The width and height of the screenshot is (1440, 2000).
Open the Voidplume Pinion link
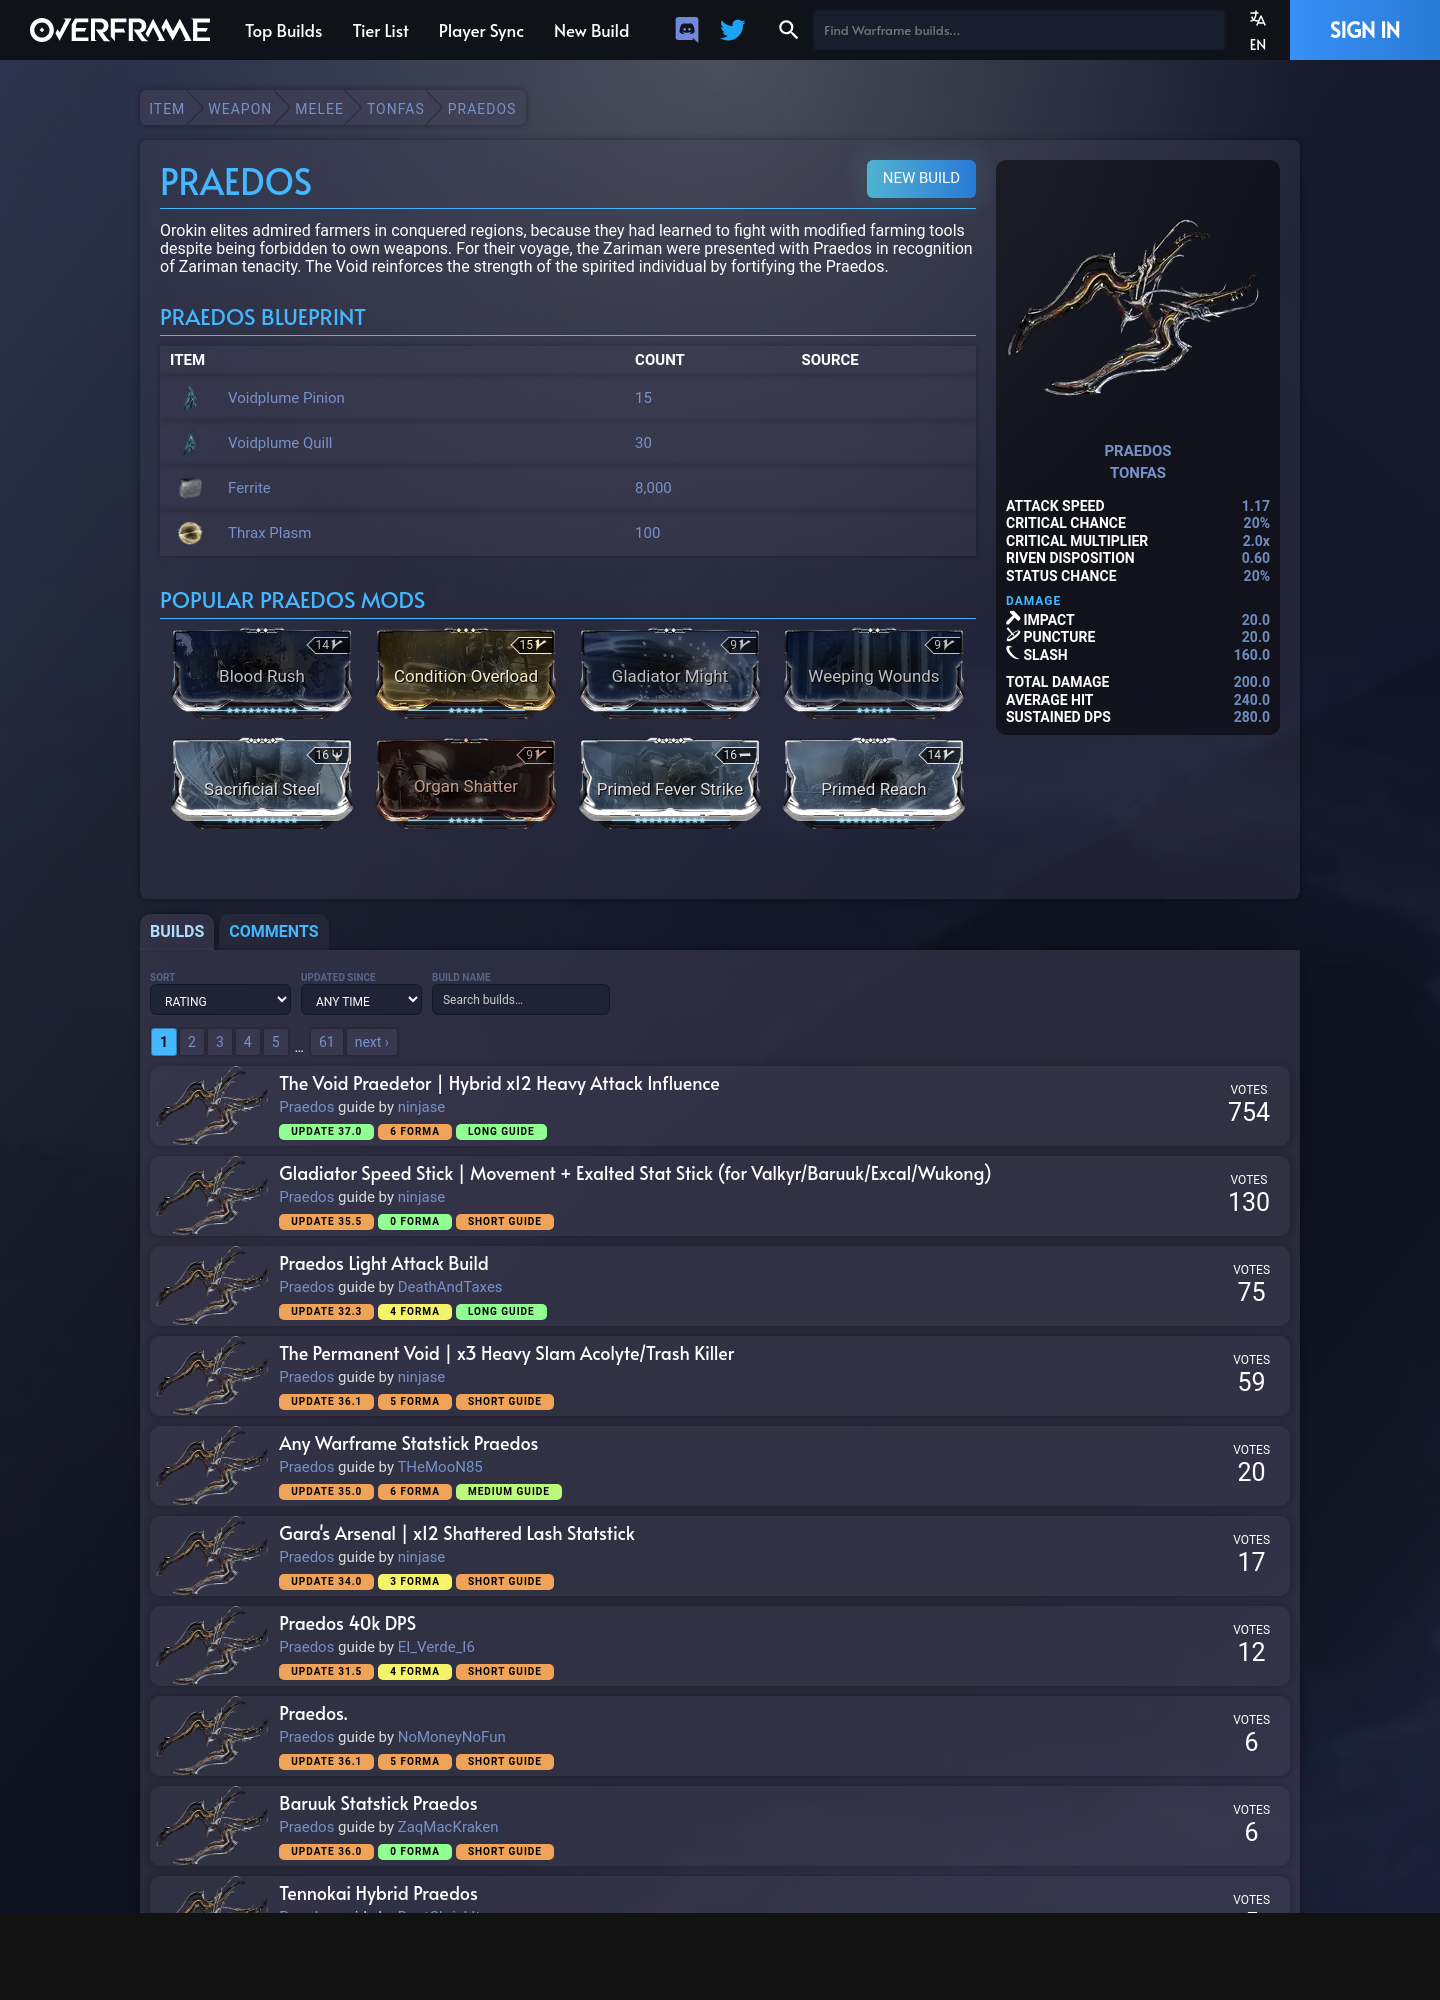[286, 398]
